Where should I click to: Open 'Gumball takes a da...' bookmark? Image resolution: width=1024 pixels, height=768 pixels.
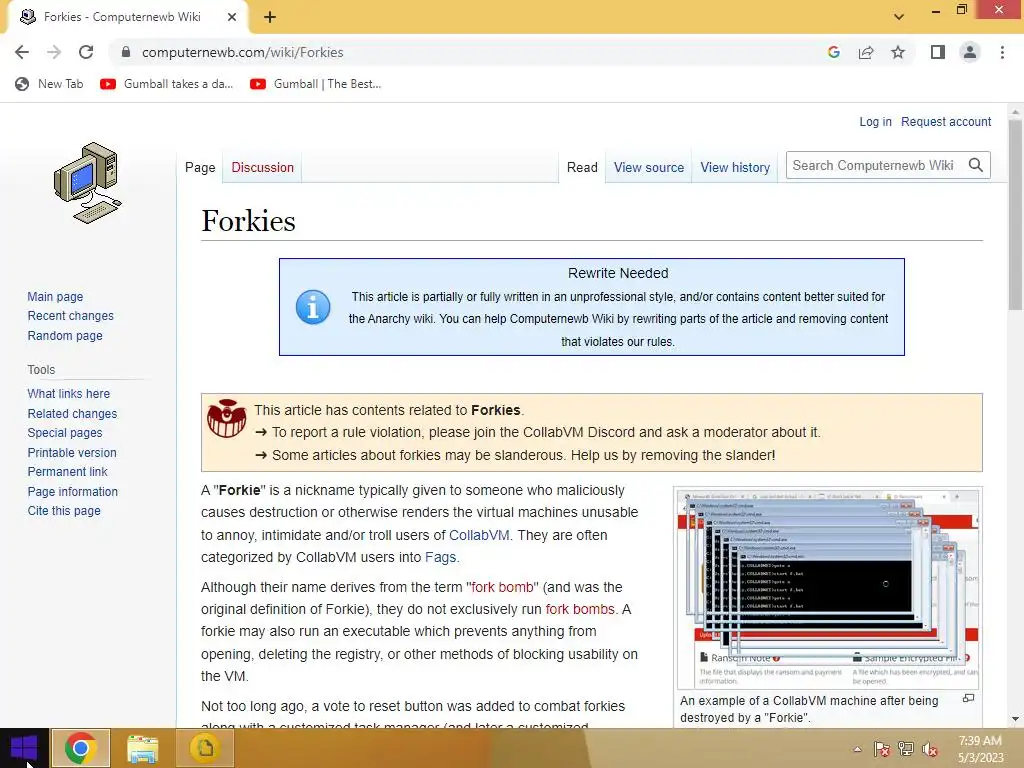[167, 84]
